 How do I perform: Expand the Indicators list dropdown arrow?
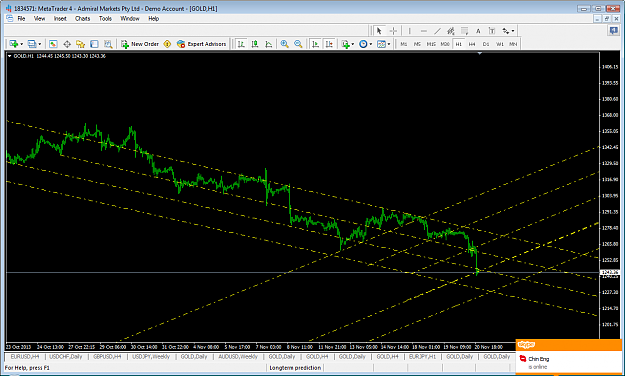point(353,44)
